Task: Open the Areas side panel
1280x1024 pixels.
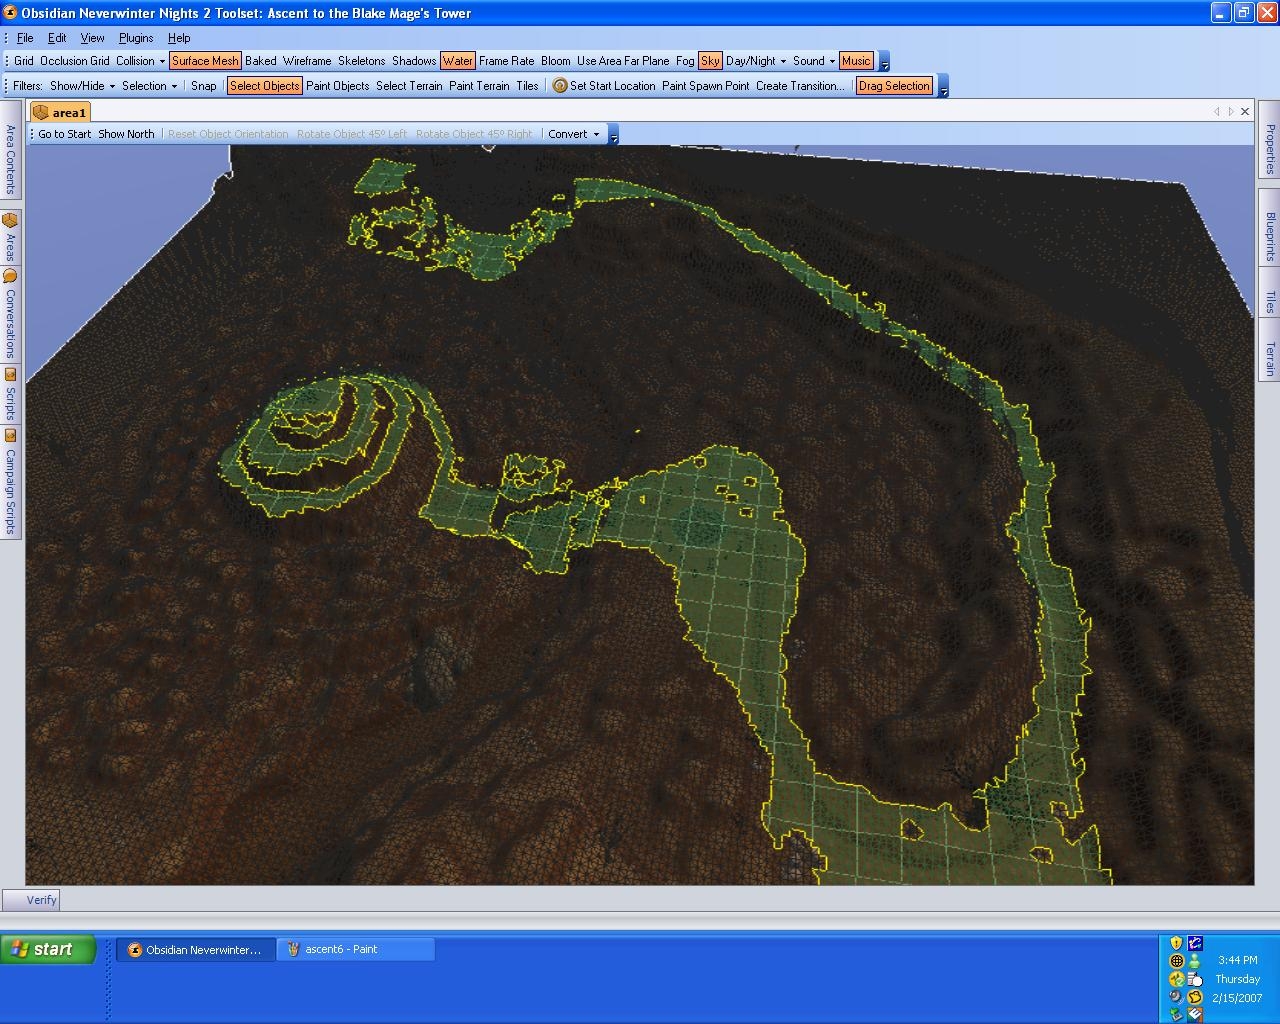Action: [x=10, y=236]
